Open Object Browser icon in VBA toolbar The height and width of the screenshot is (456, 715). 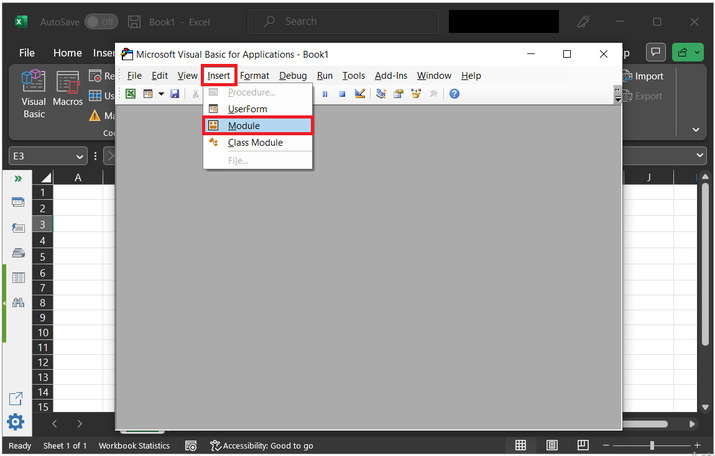click(x=416, y=94)
